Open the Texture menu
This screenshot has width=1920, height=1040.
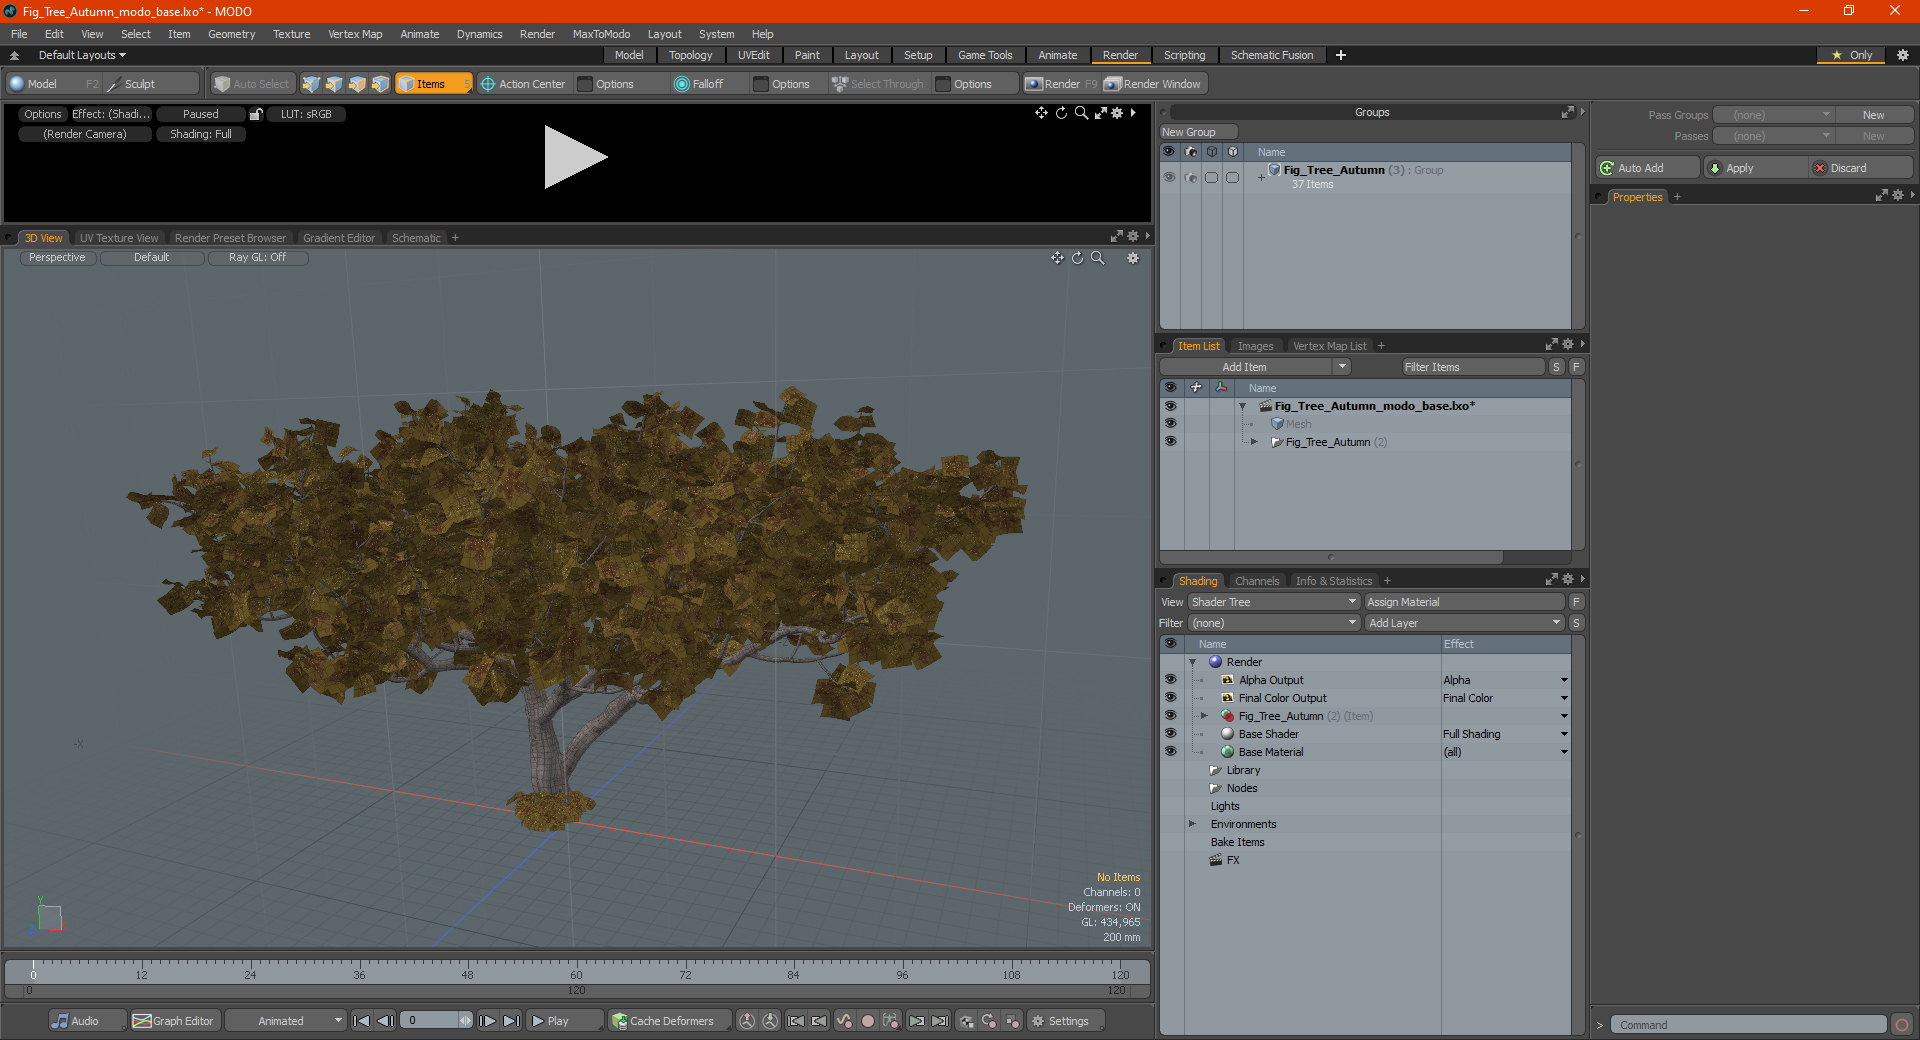click(x=291, y=34)
